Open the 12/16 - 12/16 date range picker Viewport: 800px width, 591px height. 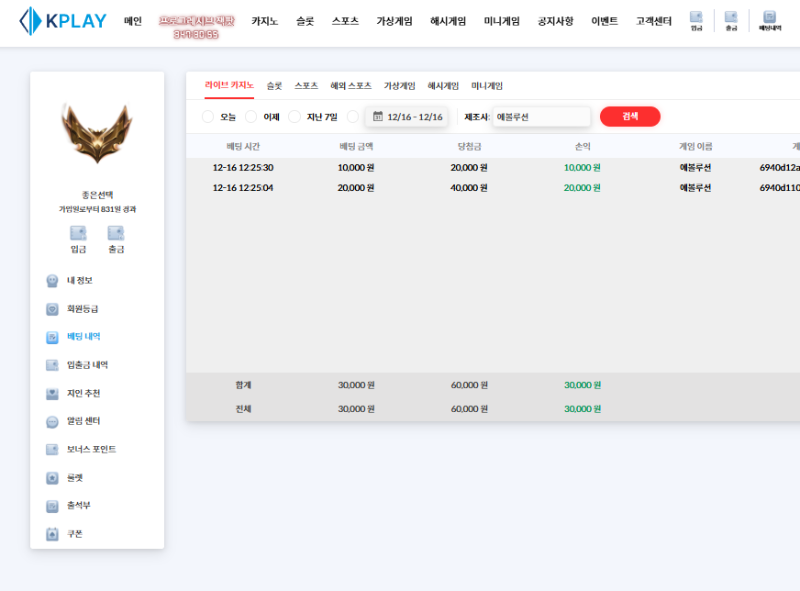tap(407, 117)
